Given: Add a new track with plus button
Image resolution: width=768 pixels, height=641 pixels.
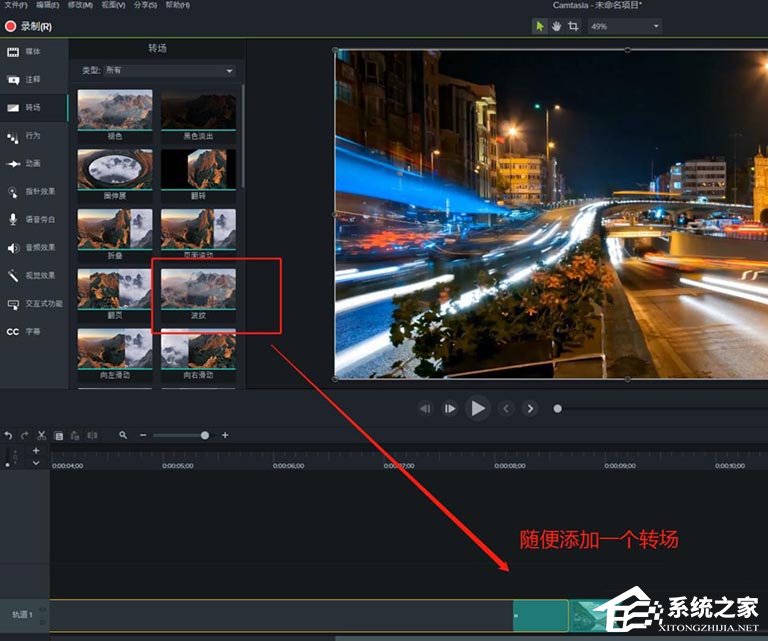Looking at the screenshot, I should (x=36, y=451).
